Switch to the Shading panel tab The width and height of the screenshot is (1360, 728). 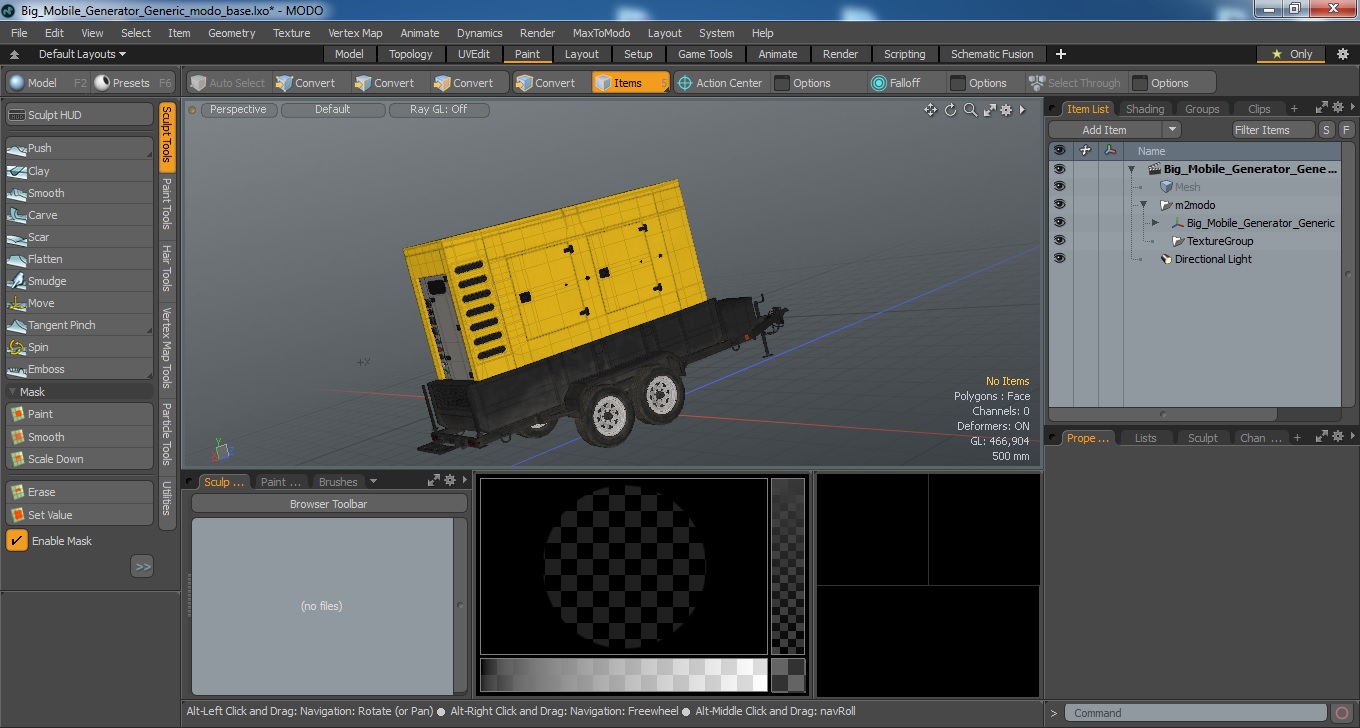tap(1145, 109)
